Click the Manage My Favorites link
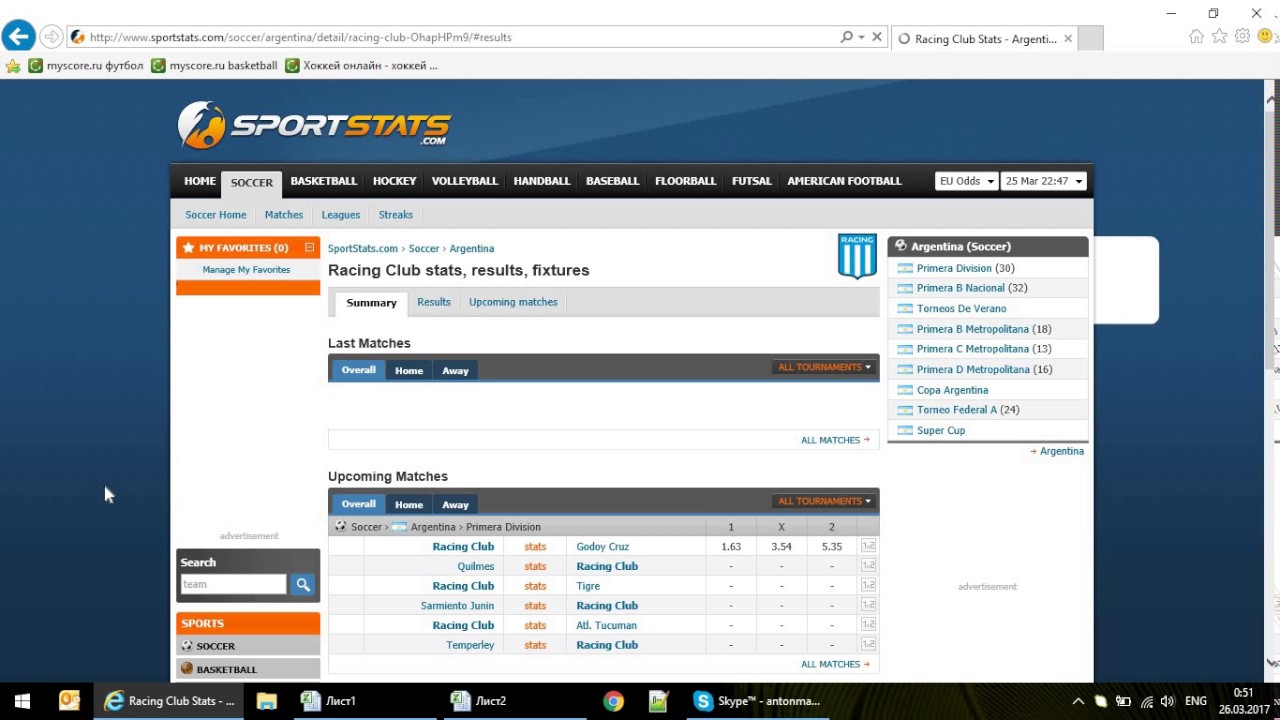Screen dimensions: 1280x720 246,270
